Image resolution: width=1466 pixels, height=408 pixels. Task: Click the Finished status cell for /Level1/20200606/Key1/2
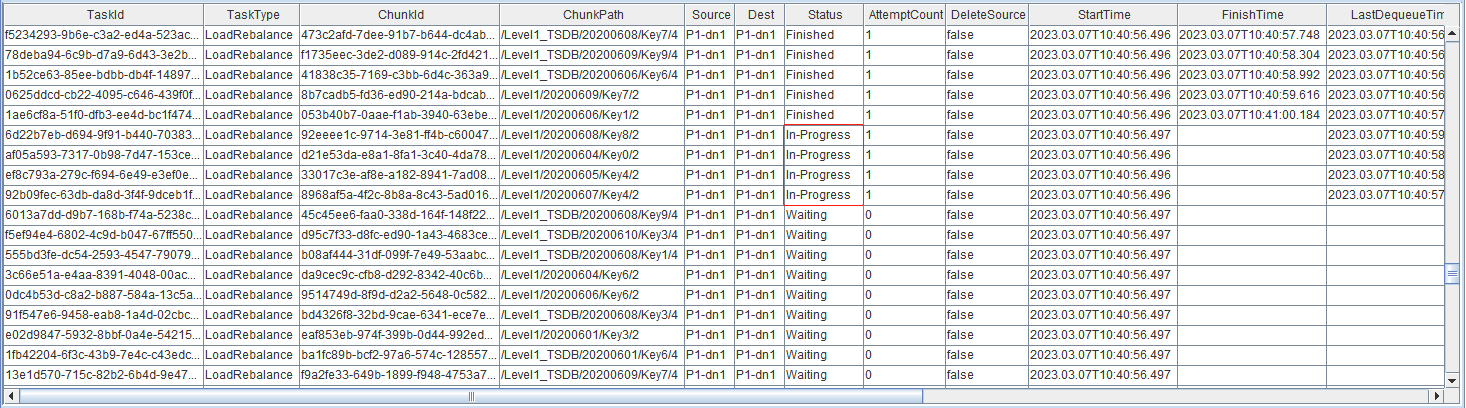click(x=823, y=115)
